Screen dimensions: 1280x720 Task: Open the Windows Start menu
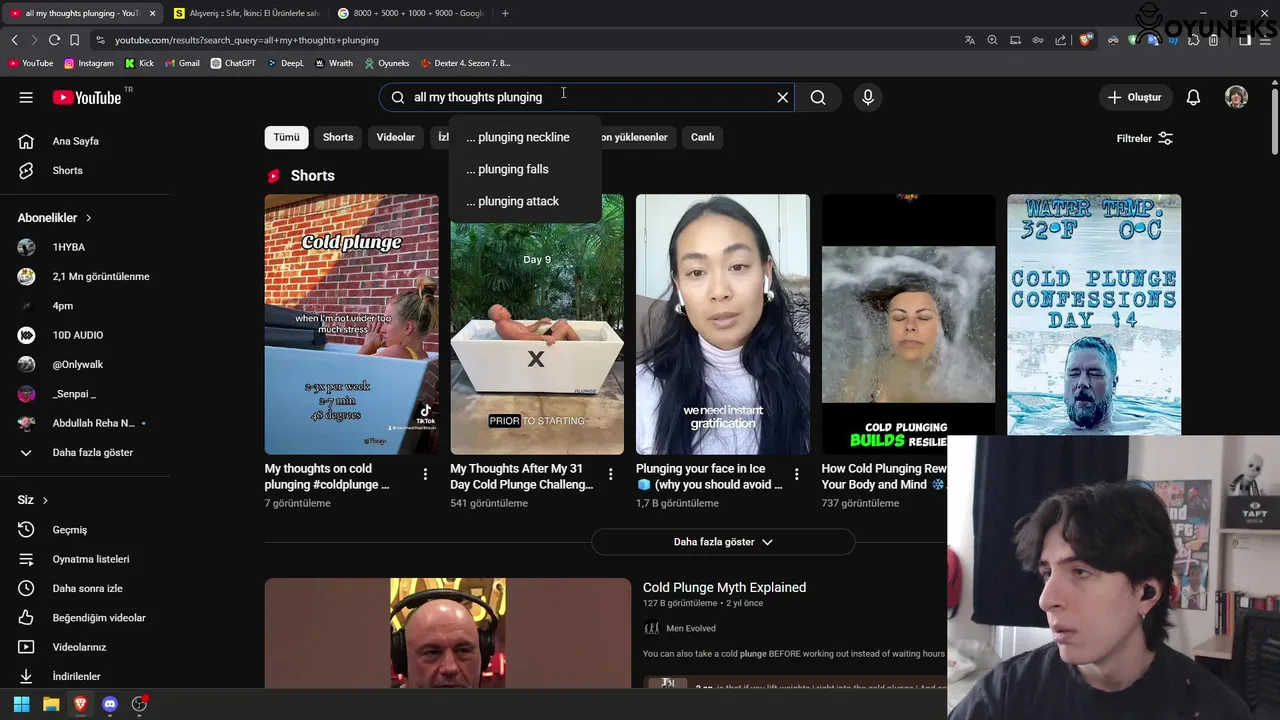[x=21, y=704]
